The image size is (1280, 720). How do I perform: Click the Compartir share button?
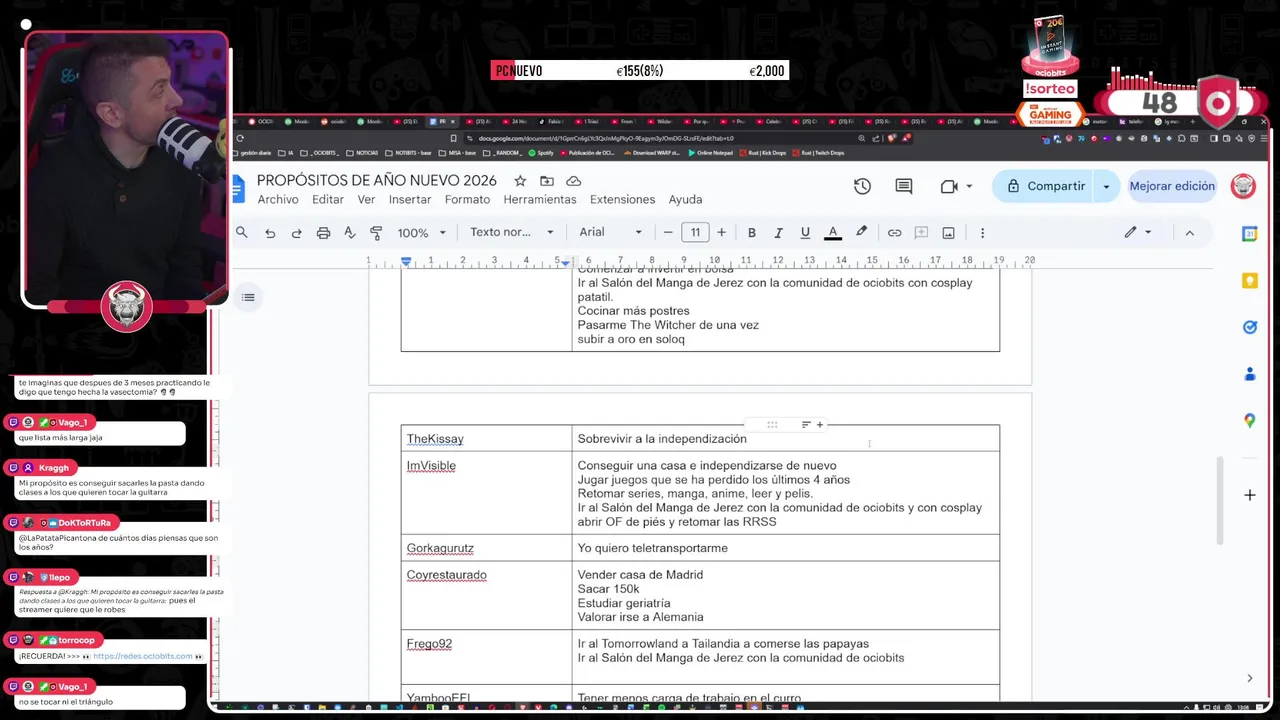pos(1045,186)
